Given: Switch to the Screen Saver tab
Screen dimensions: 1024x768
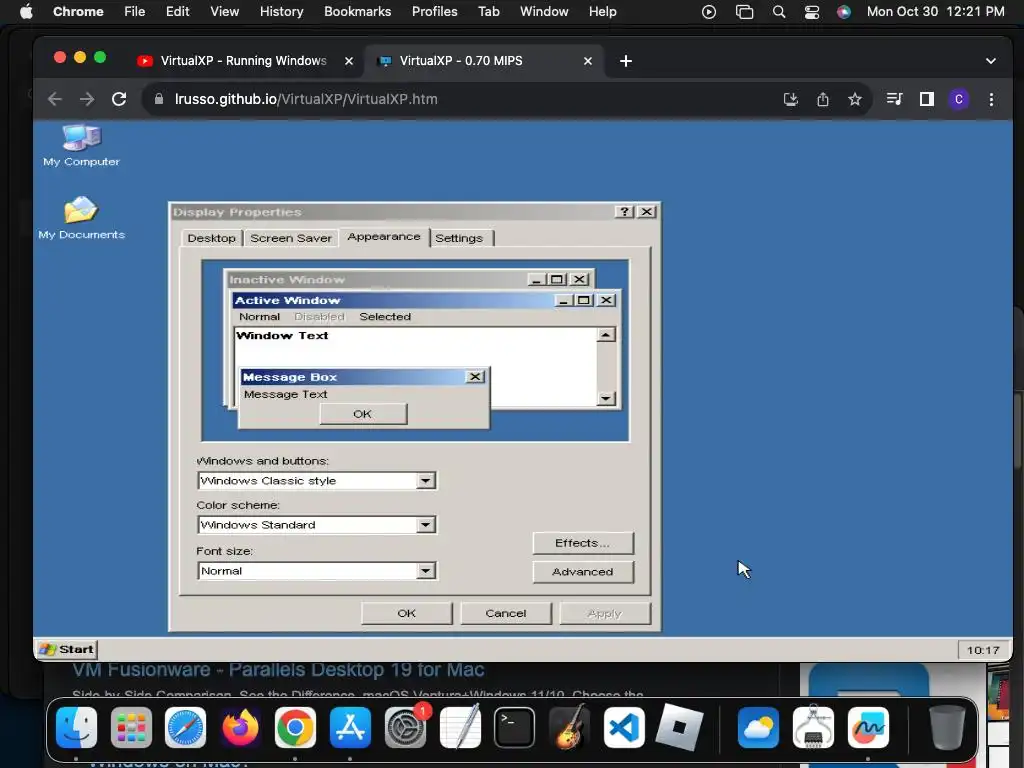Looking at the screenshot, I should pos(291,238).
